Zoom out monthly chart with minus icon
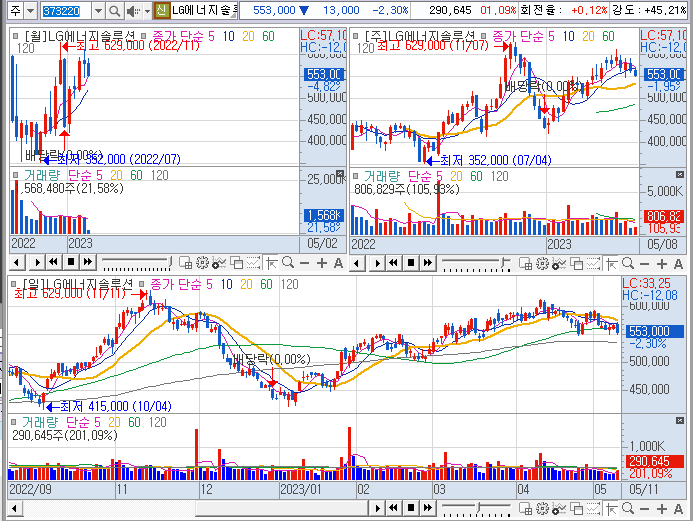Image resolution: width=693 pixels, height=521 pixels. tap(304, 263)
